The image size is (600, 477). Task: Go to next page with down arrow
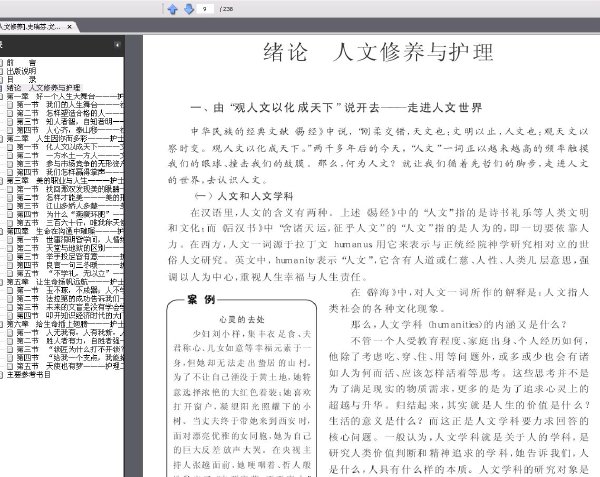pos(189,9)
